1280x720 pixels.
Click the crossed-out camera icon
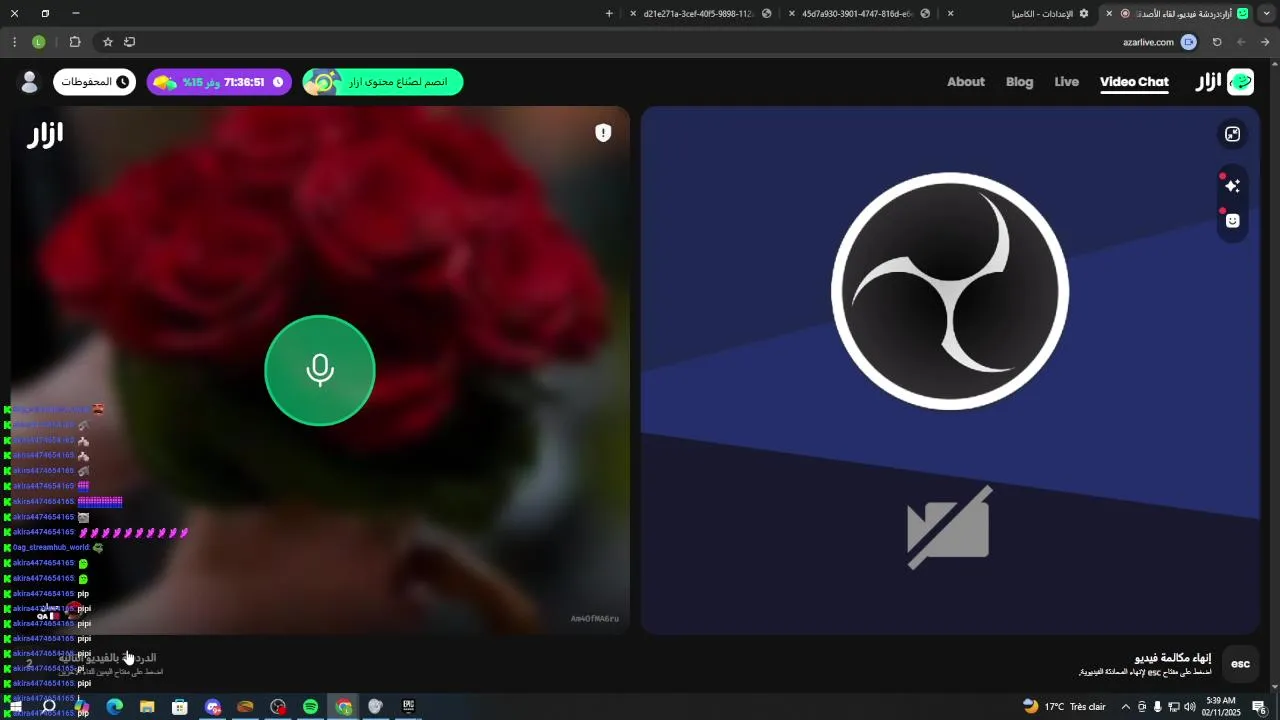tap(949, 527)
